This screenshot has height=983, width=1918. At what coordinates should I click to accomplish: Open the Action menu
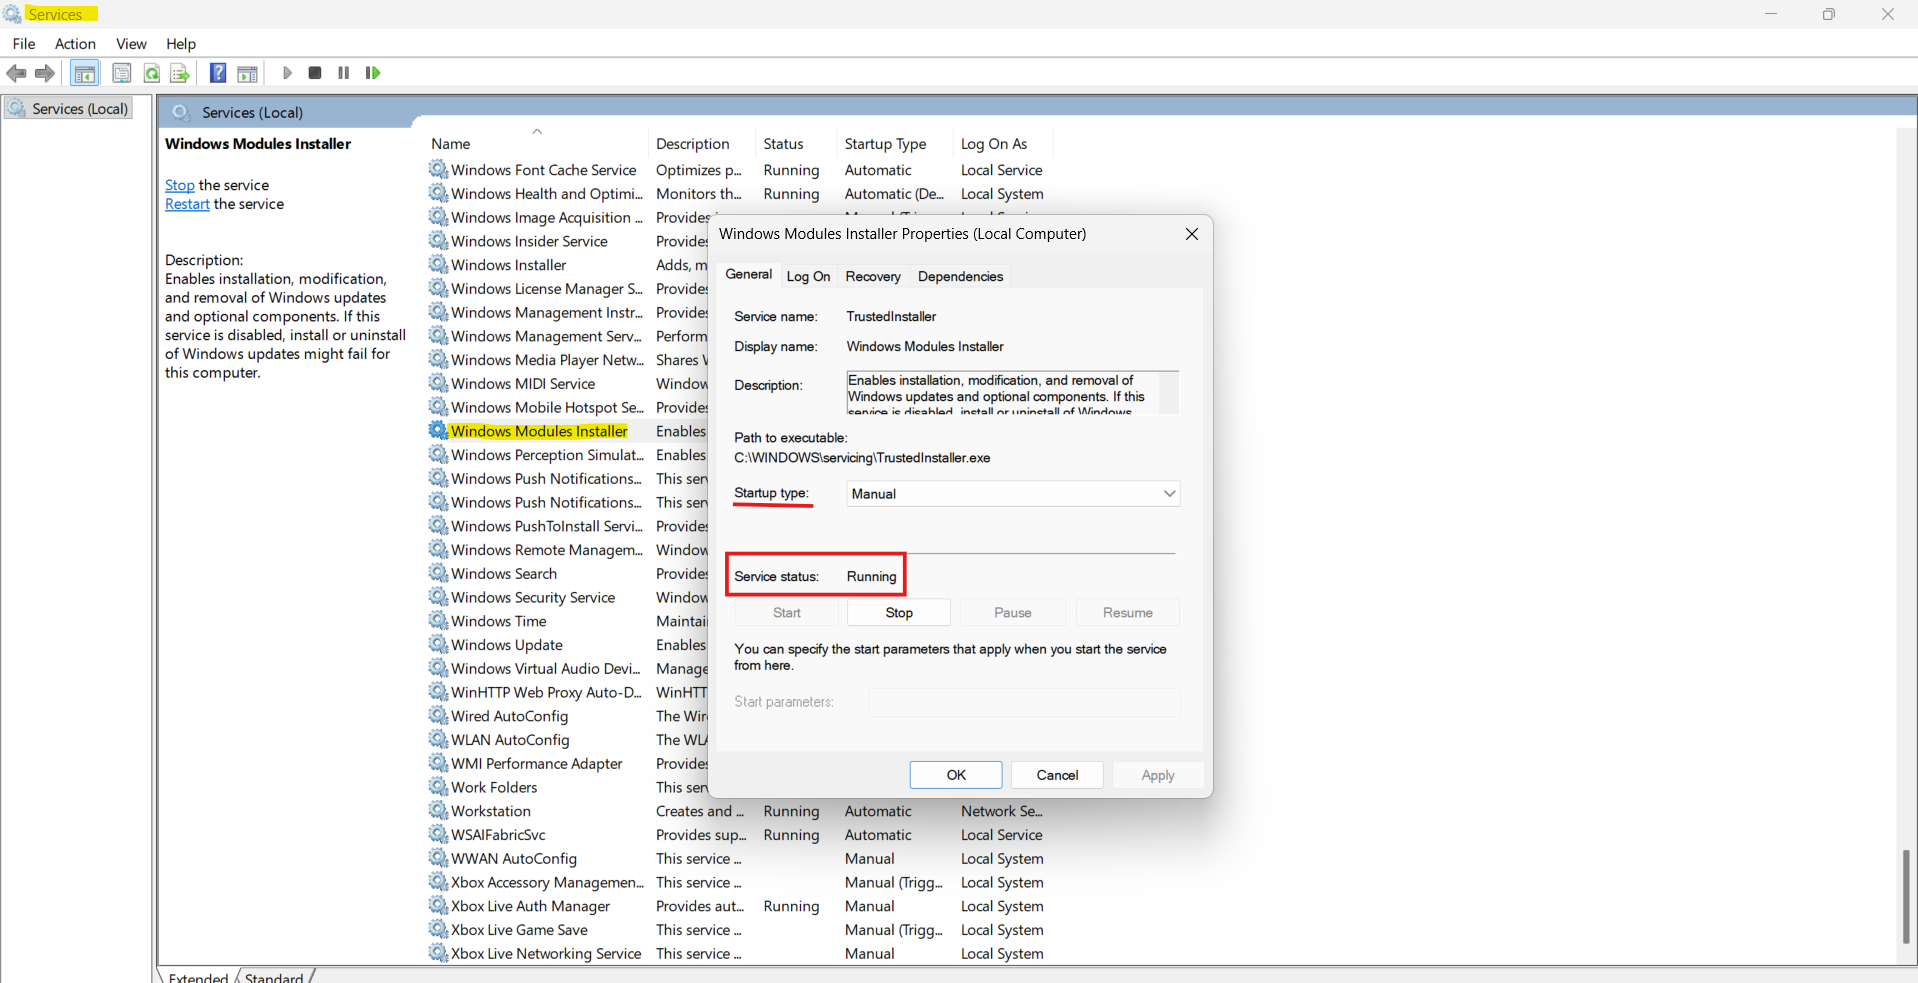click(75, 44)
